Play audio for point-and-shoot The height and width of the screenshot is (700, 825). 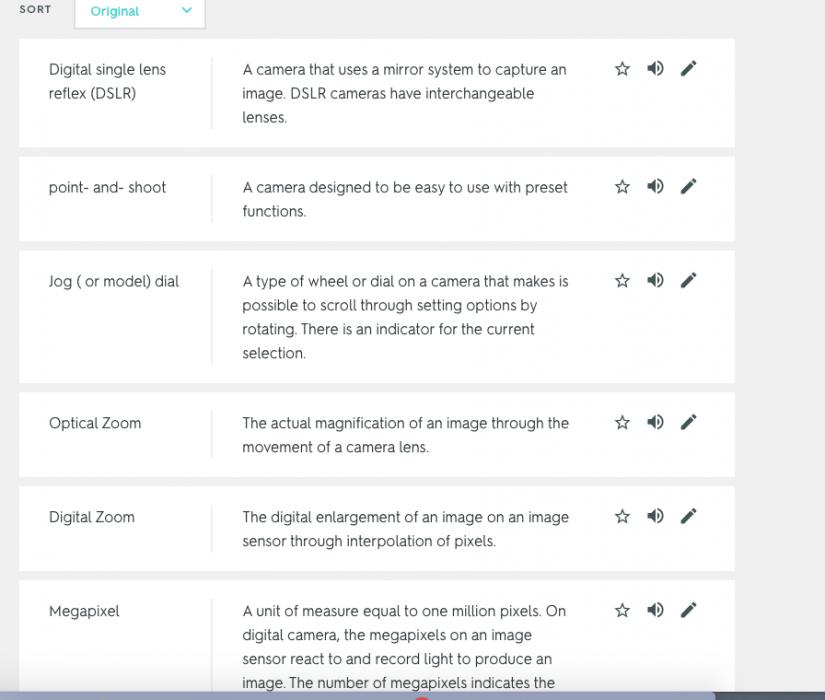tap(655, 187)
